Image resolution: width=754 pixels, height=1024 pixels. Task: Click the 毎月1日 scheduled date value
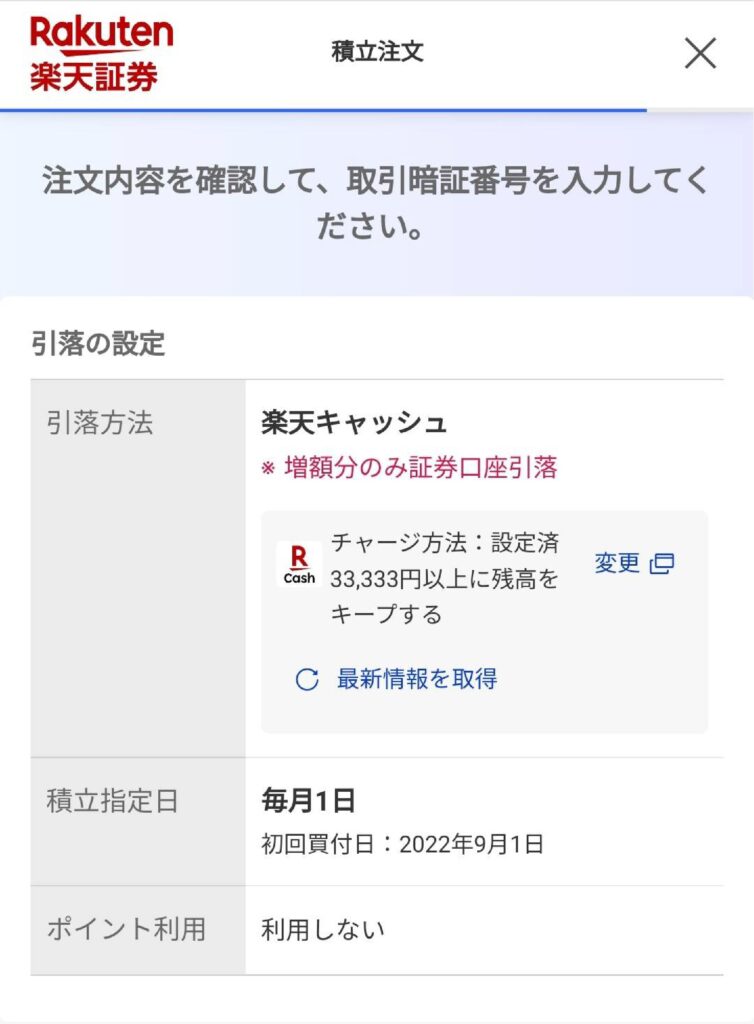[x=308, y=800]
